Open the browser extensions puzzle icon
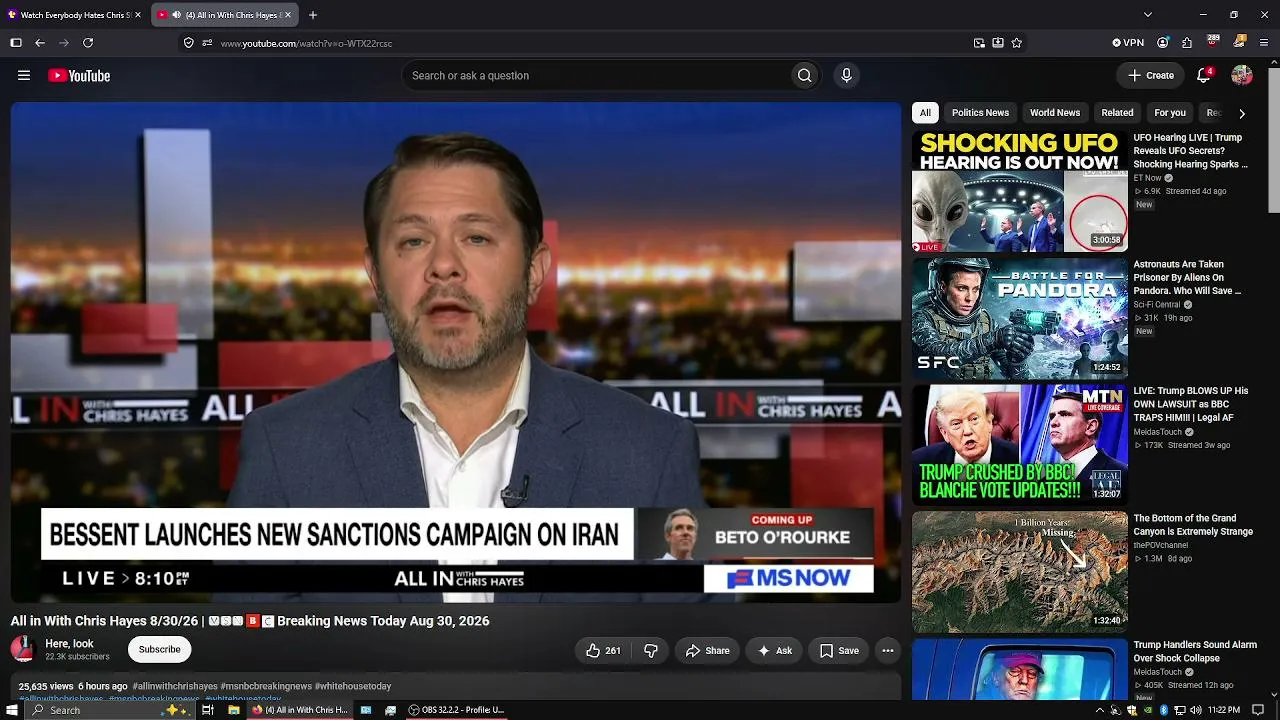This screenshot has width=1280, height=720. (1187, 43)
